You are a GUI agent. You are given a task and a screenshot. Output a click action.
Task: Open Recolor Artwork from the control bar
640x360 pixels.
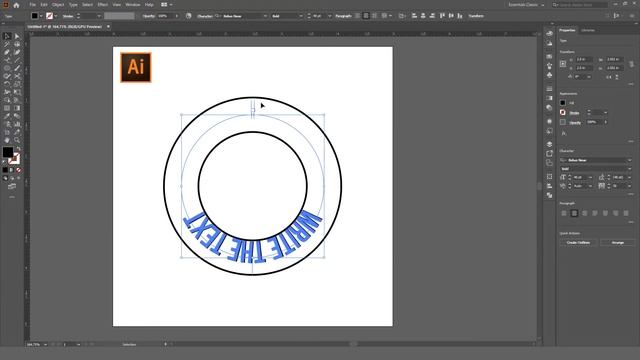[189, 16]
